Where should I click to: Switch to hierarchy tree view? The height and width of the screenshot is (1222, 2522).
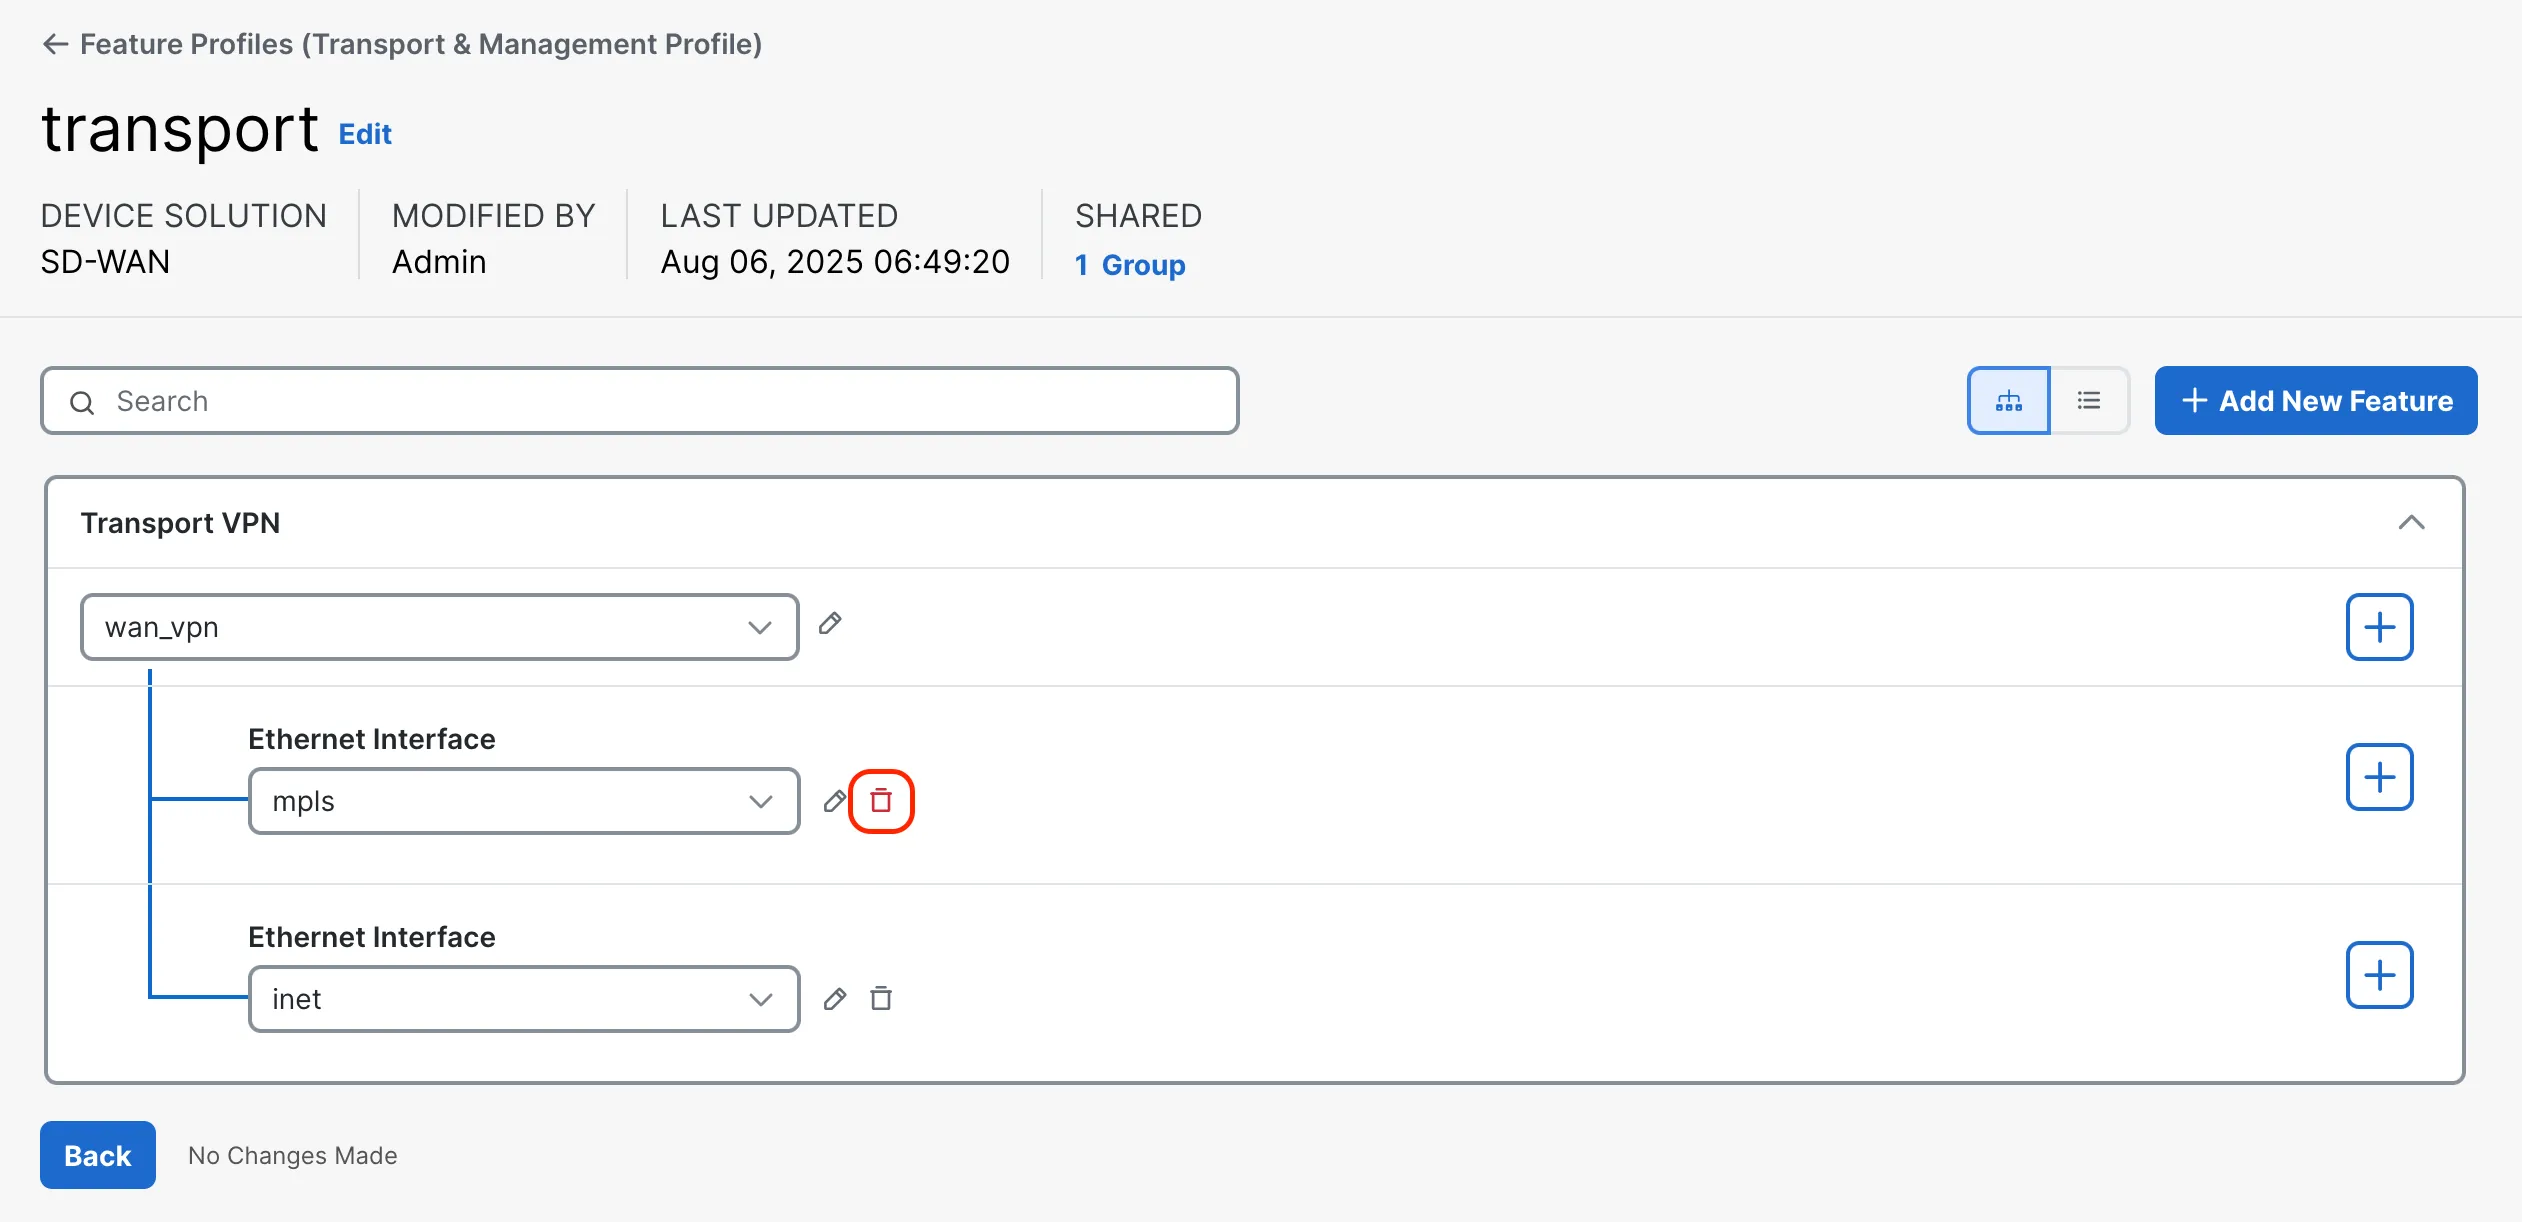pyautogui.click(x=2008, y=401)
